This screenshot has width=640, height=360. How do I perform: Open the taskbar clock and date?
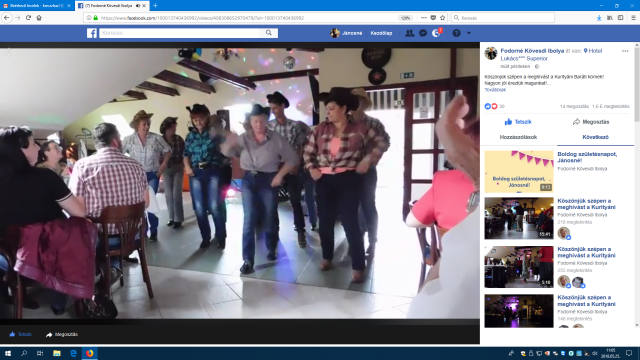click(x=611, y=353)
